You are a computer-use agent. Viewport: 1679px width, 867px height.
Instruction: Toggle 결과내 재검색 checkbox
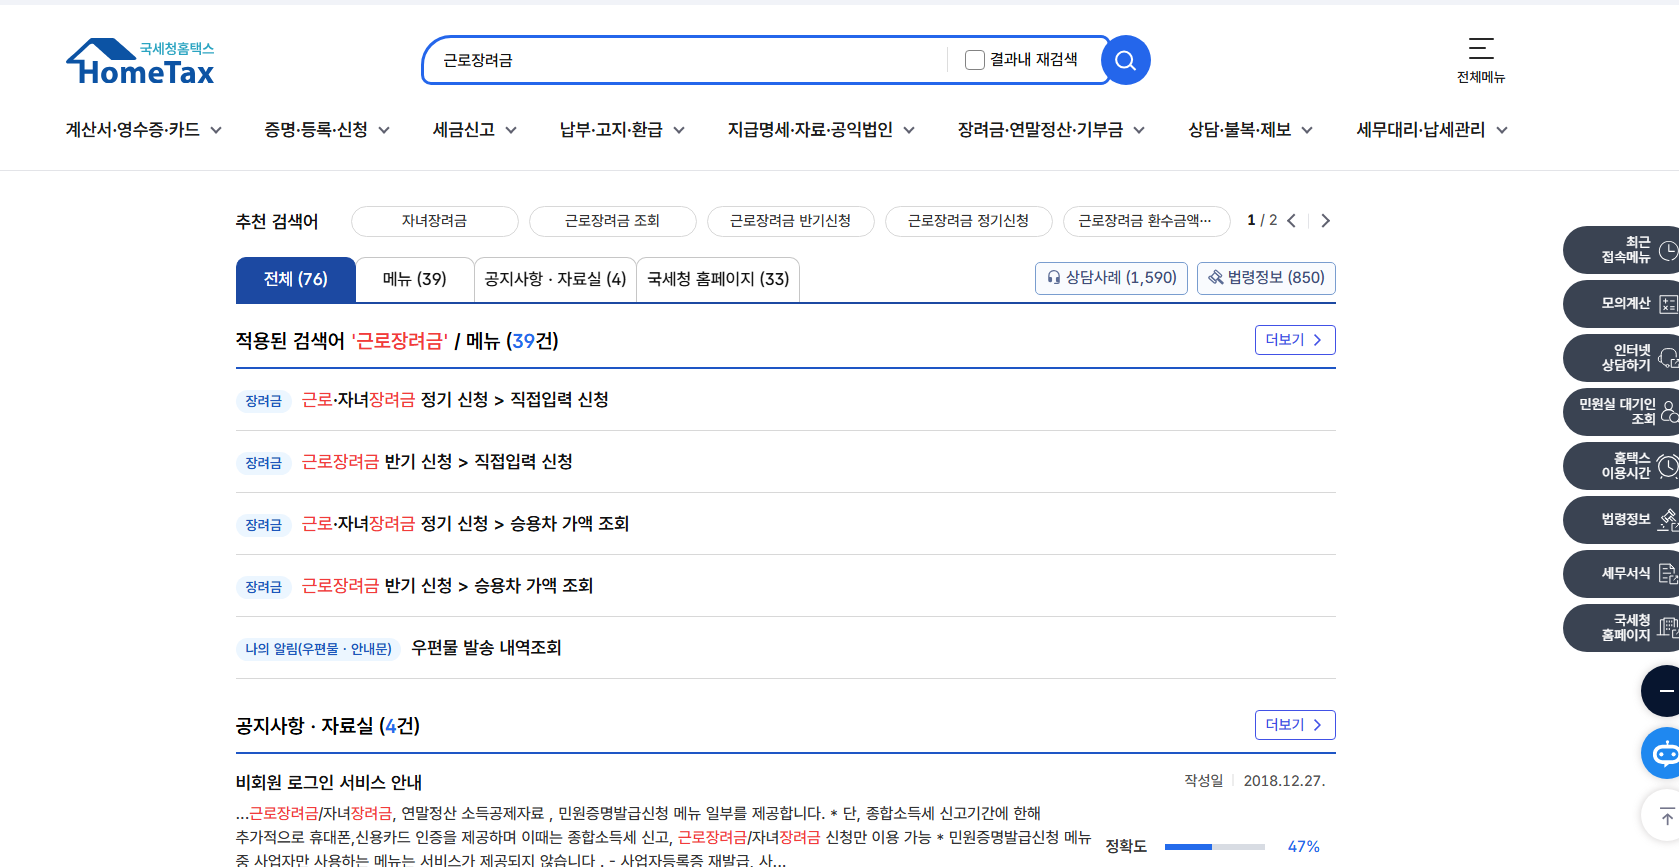click(975, 60)
